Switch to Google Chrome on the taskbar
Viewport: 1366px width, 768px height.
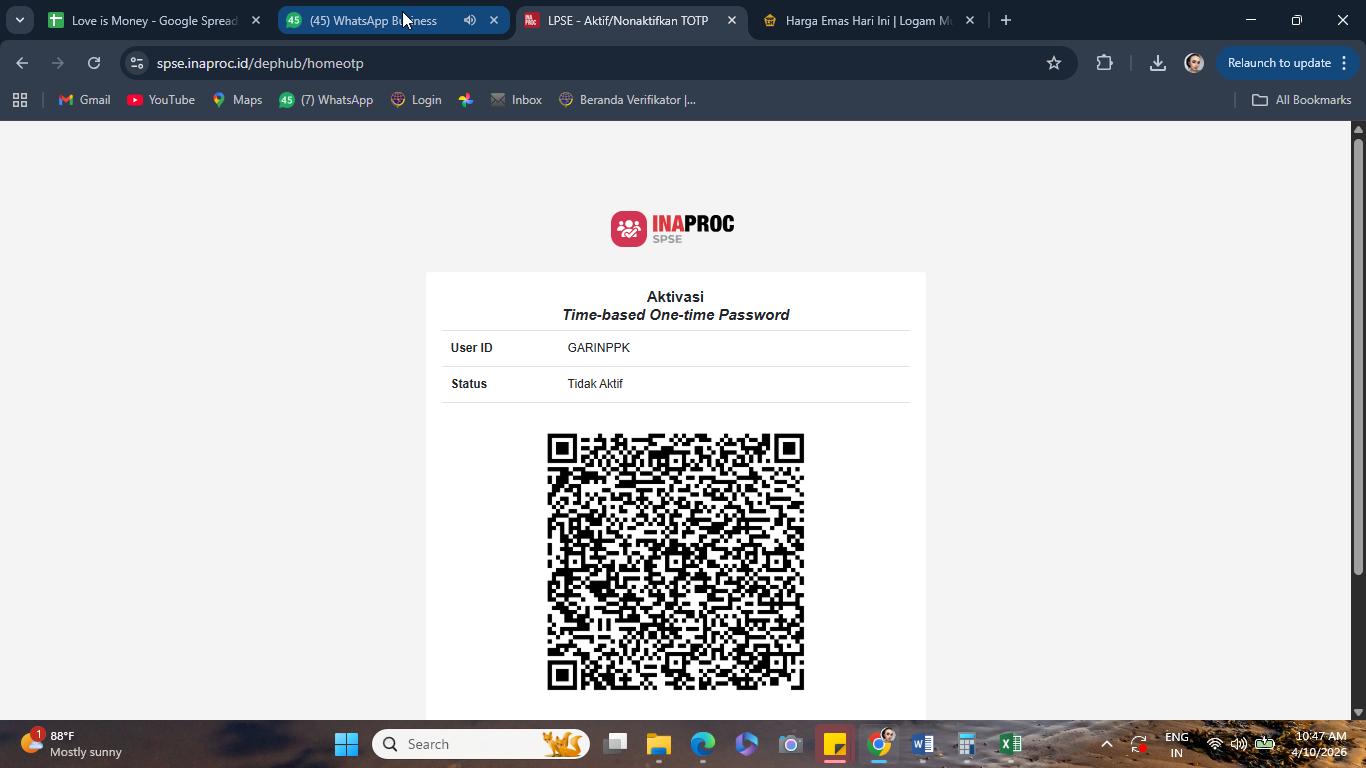click(x=879, y=744)
